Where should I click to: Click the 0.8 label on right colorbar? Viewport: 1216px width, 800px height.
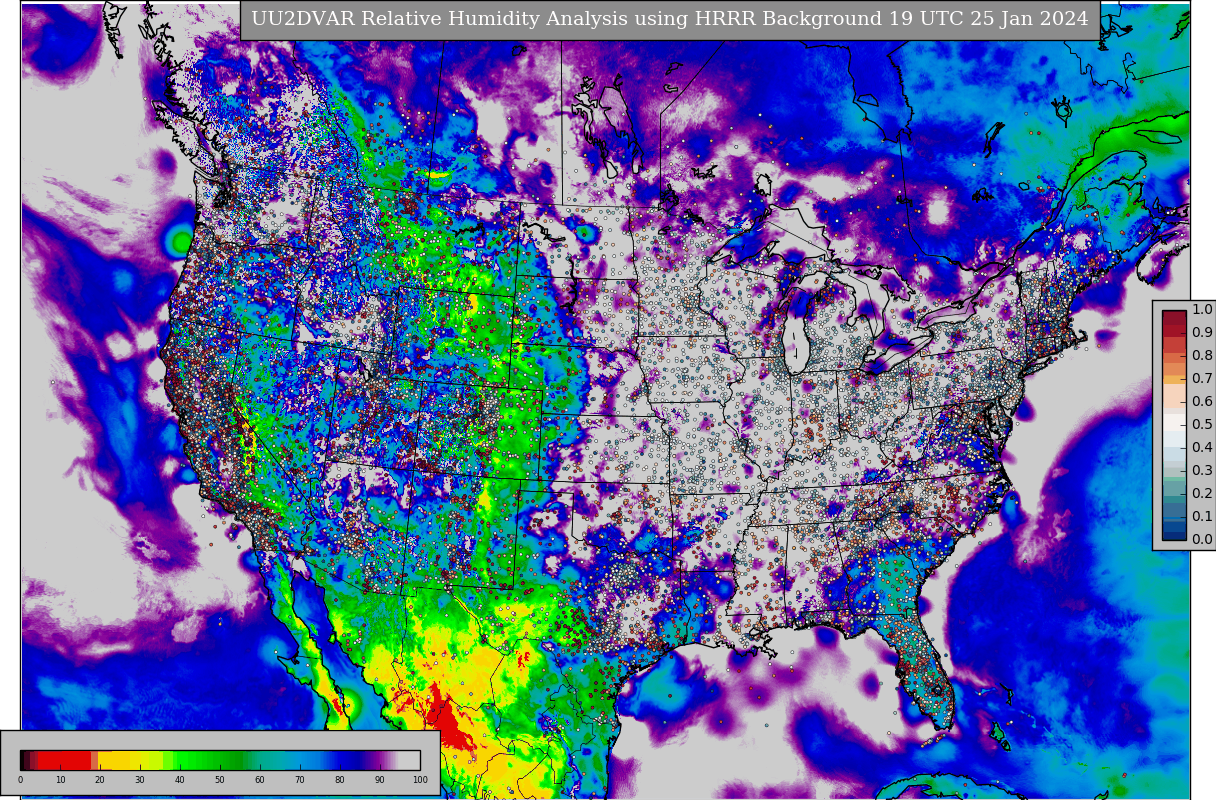coord(1202,355)
